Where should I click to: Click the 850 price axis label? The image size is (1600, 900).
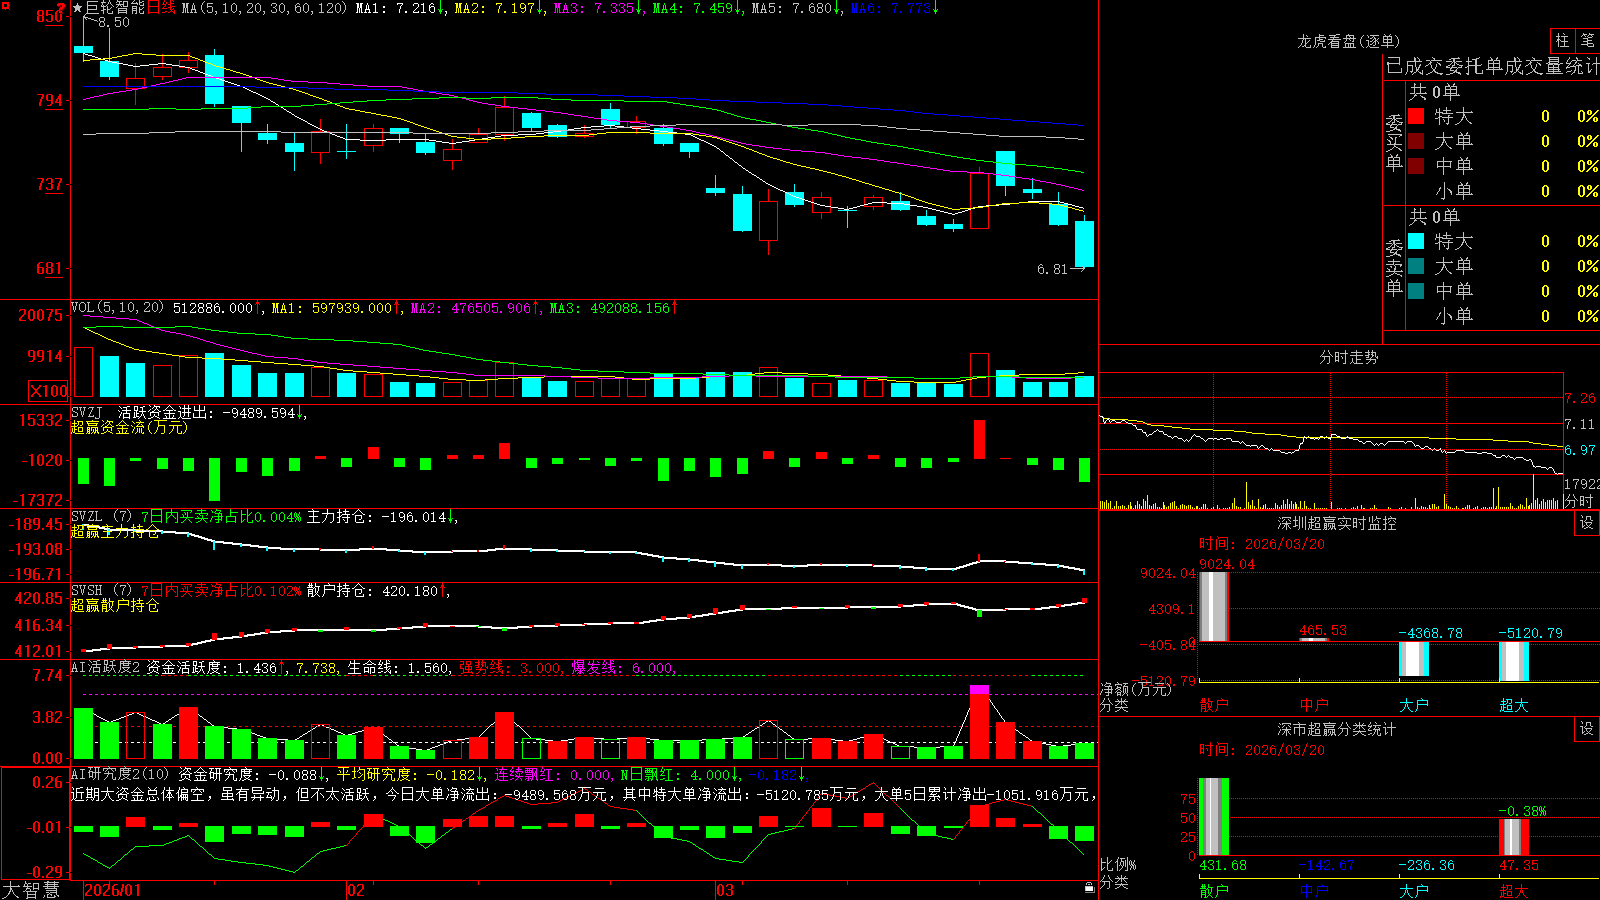click(x=49, y=16)
